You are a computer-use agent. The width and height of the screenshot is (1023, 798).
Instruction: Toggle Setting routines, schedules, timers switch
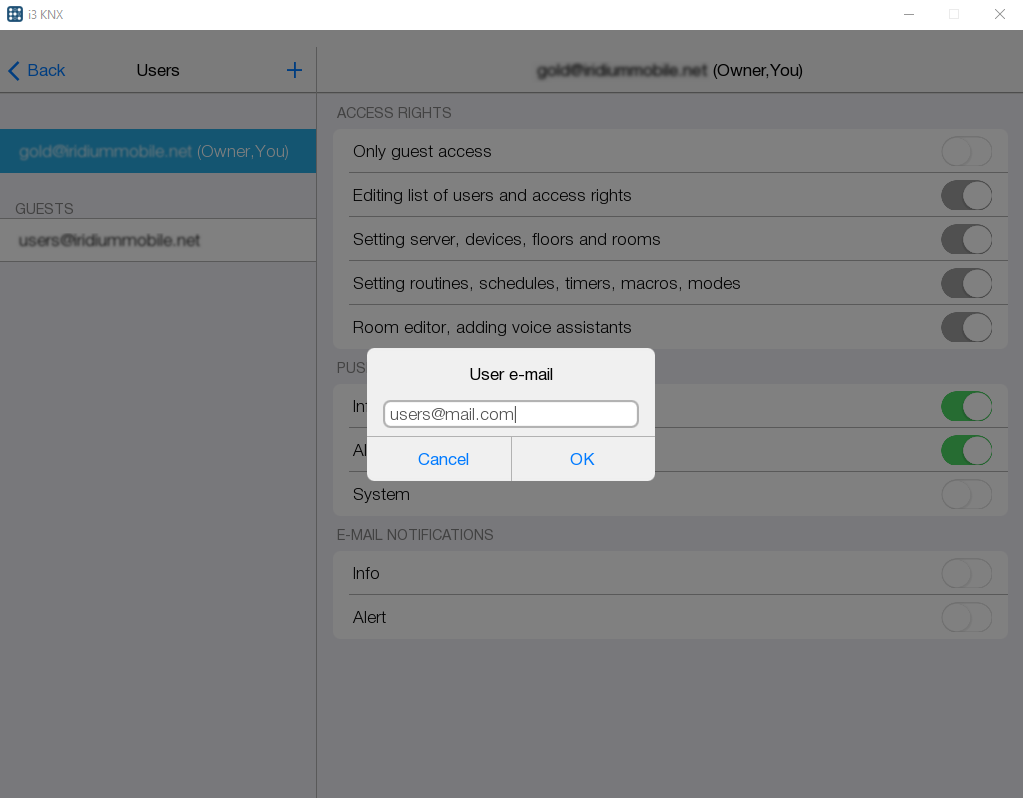pos(966,284)
